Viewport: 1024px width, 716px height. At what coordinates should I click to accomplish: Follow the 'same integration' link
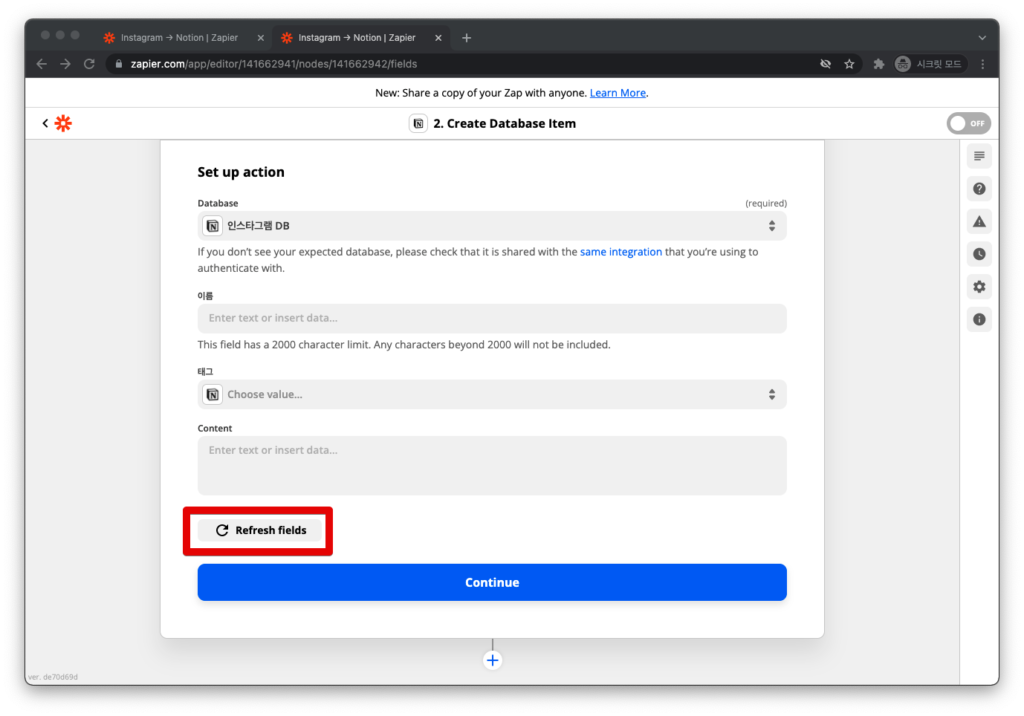point(620,252)
